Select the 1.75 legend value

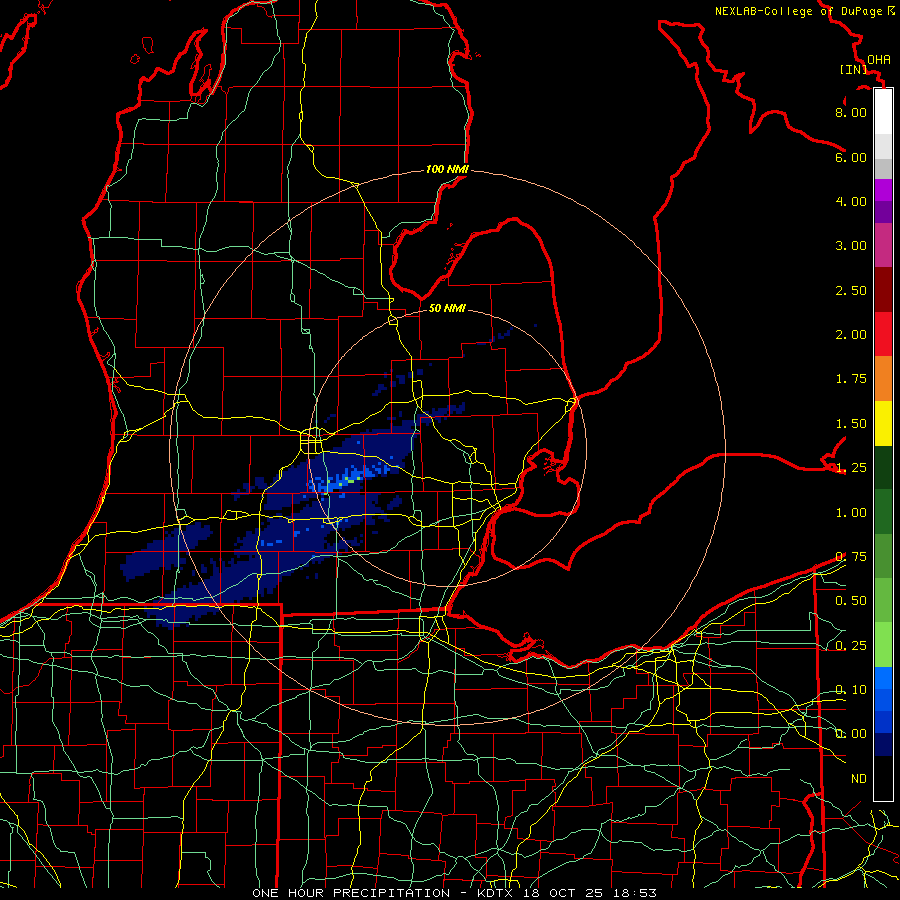[x=851, y=378]
